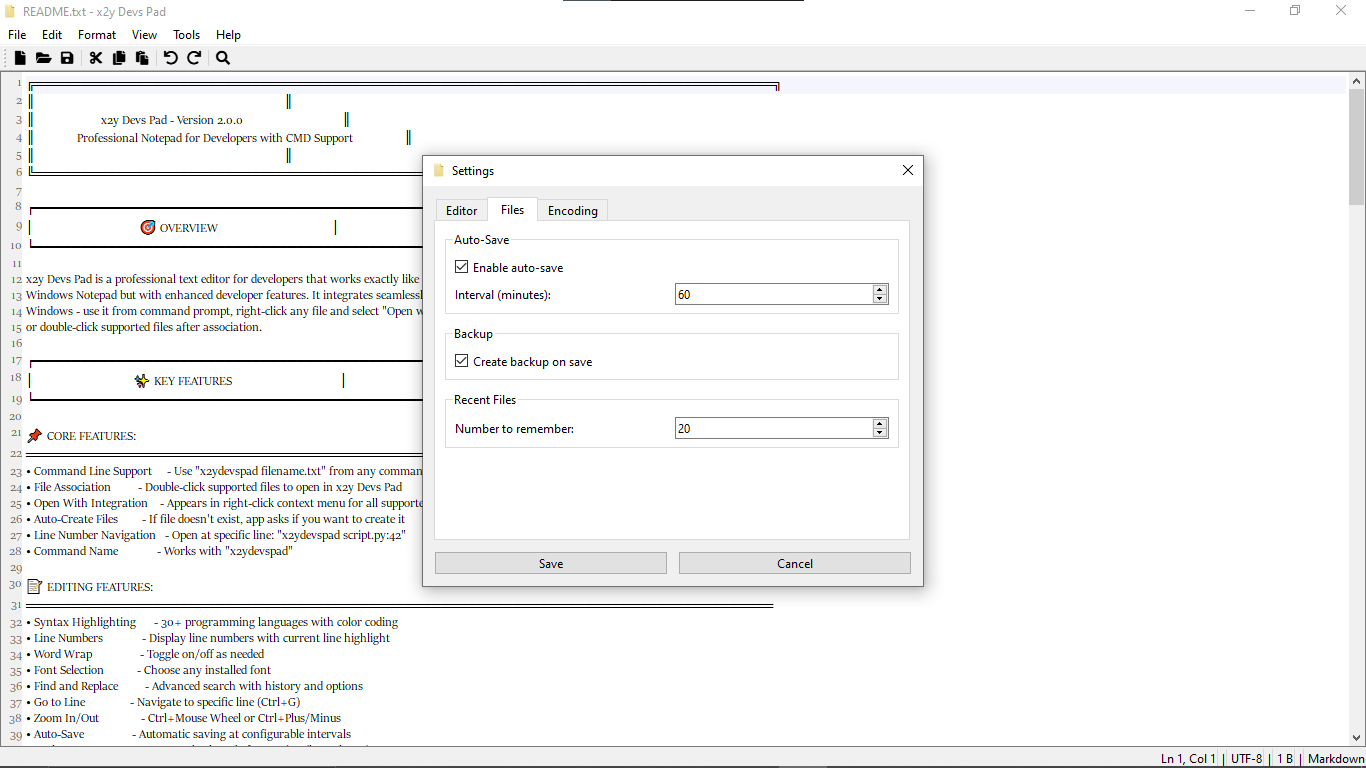Click the Markdown language status entry
The width and height of the screenshot is (1366, 768).
point(1336,759)
